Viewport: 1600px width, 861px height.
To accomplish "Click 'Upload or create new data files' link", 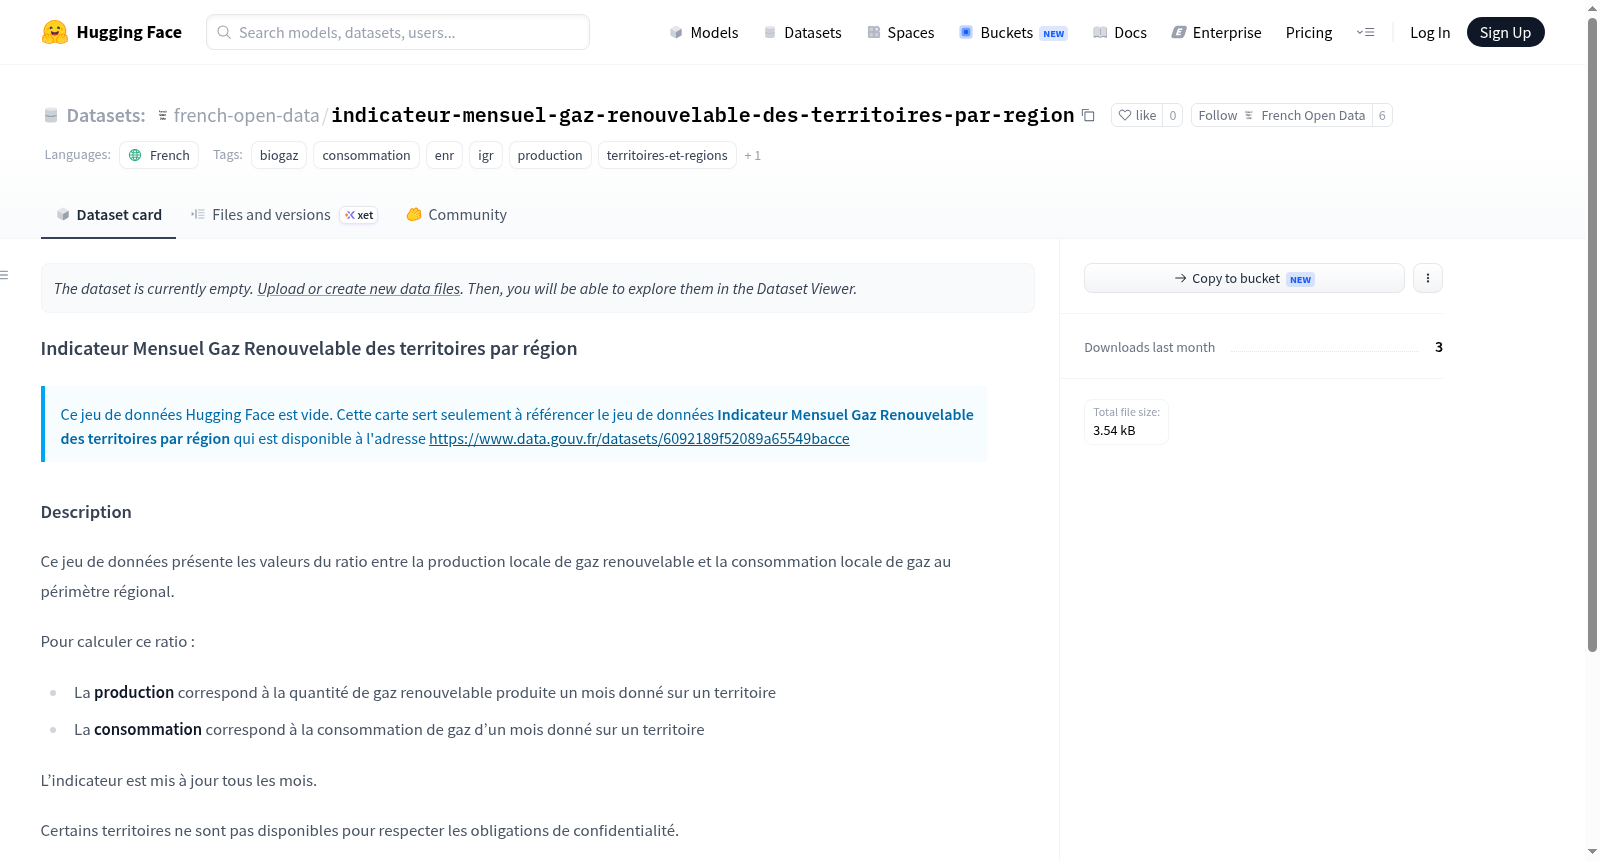I will [359, 288].
